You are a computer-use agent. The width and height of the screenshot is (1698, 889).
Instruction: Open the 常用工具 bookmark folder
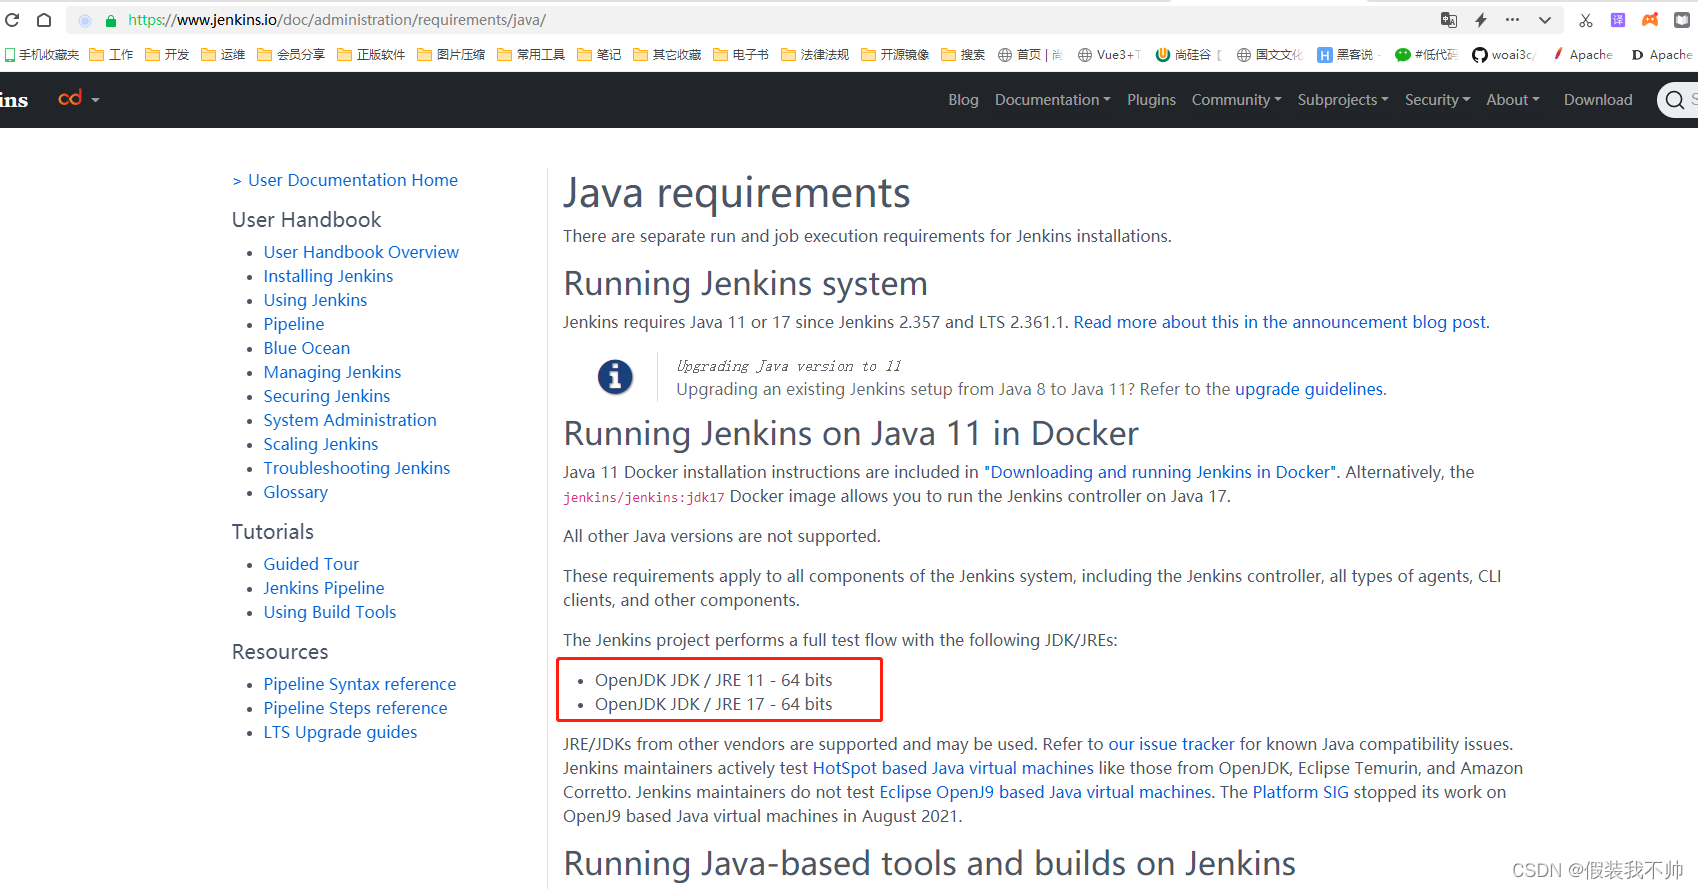[x=531, y=55]
